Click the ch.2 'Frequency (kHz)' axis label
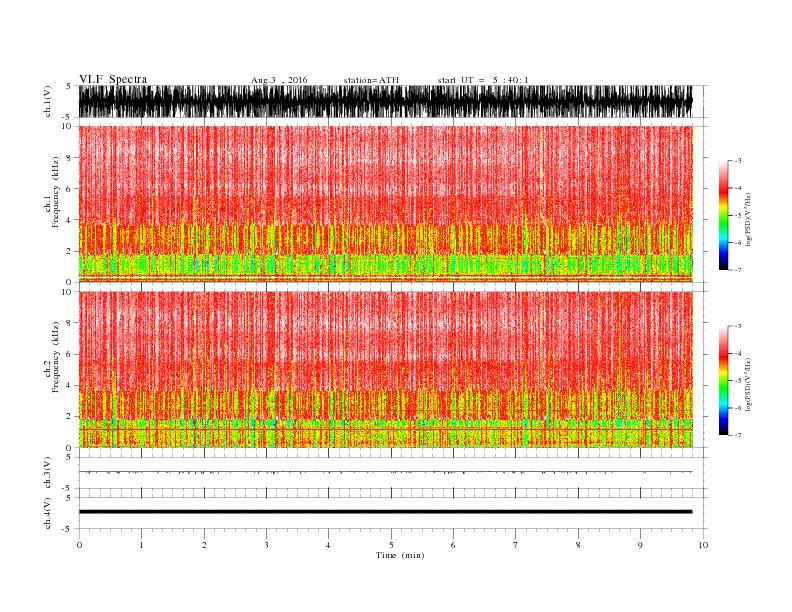792x612 pixels. 56,357
